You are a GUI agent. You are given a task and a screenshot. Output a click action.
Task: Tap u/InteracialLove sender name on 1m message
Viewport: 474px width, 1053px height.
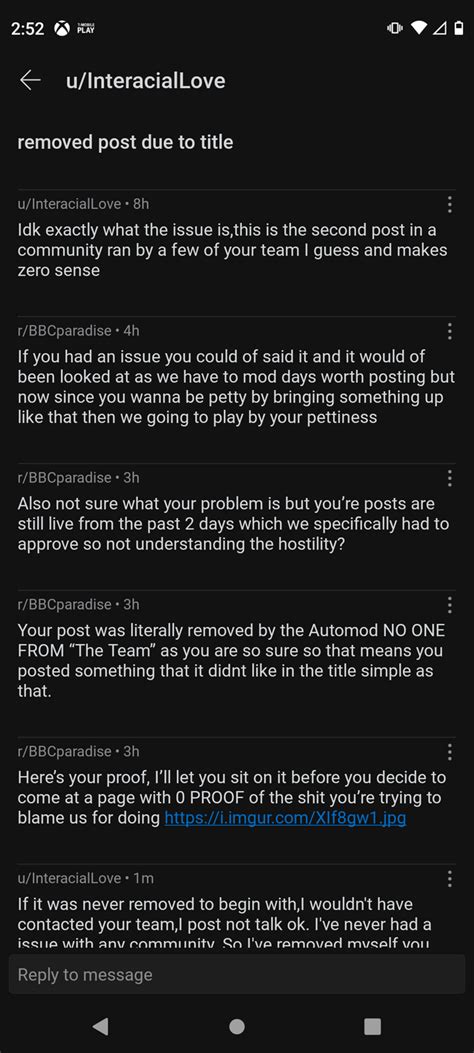point(69,878)
